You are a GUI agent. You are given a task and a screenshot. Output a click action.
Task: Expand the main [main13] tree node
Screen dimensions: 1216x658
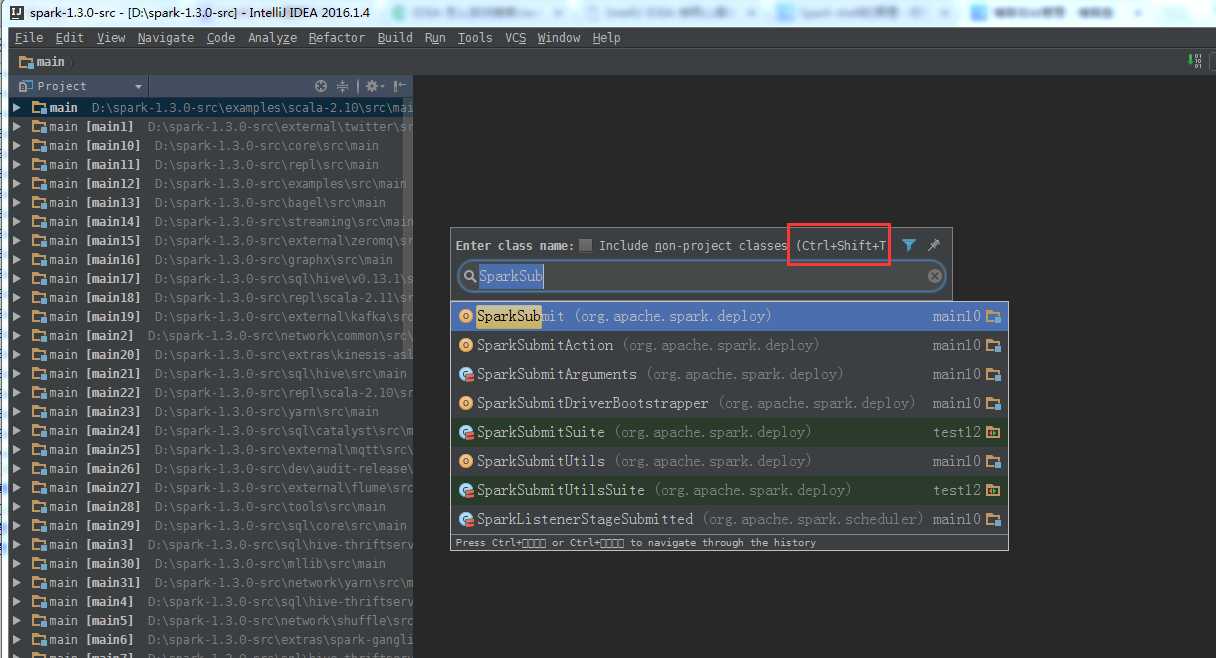17,202
